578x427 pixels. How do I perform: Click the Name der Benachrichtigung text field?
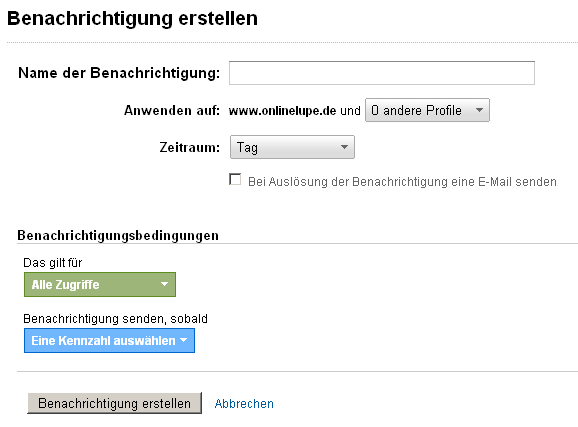[x=382, y=73]
